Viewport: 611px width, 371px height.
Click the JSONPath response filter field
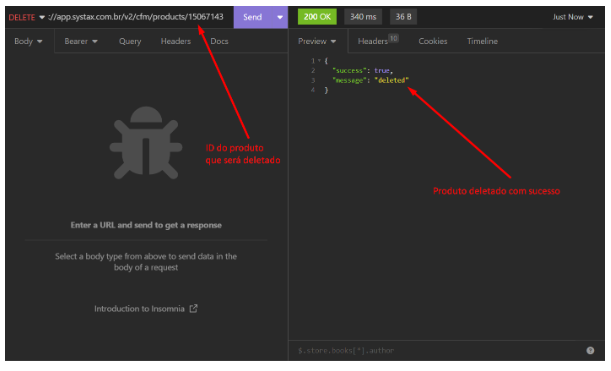click(436, 350)
